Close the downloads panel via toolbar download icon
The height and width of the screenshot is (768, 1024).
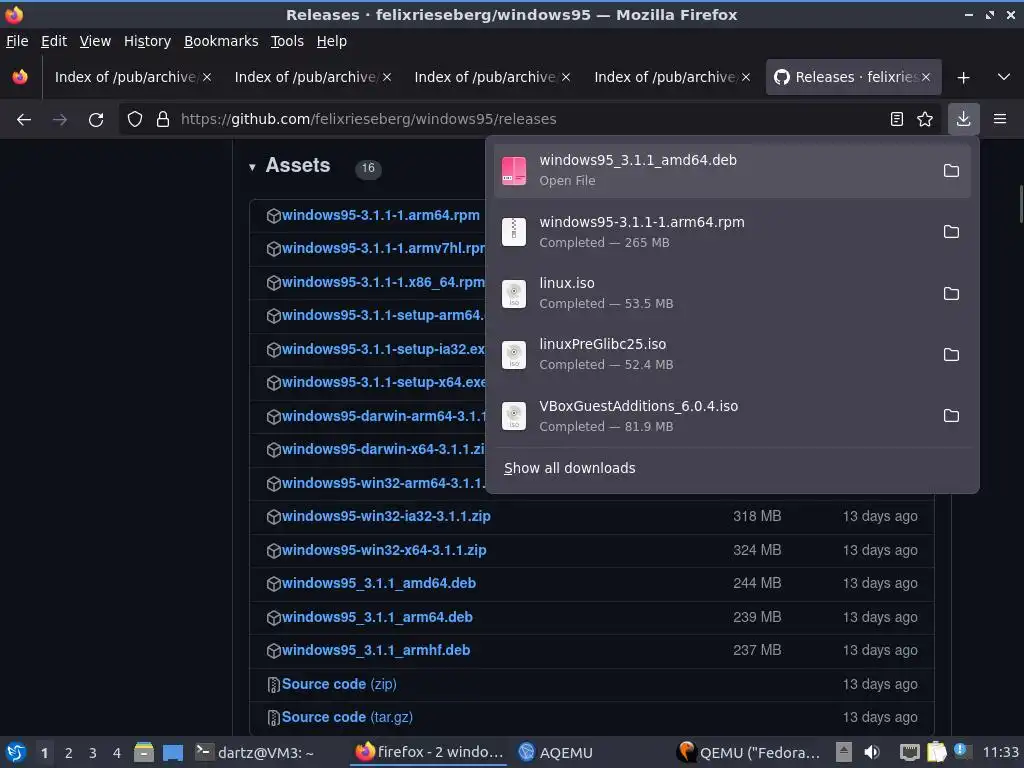coord(963,119)
